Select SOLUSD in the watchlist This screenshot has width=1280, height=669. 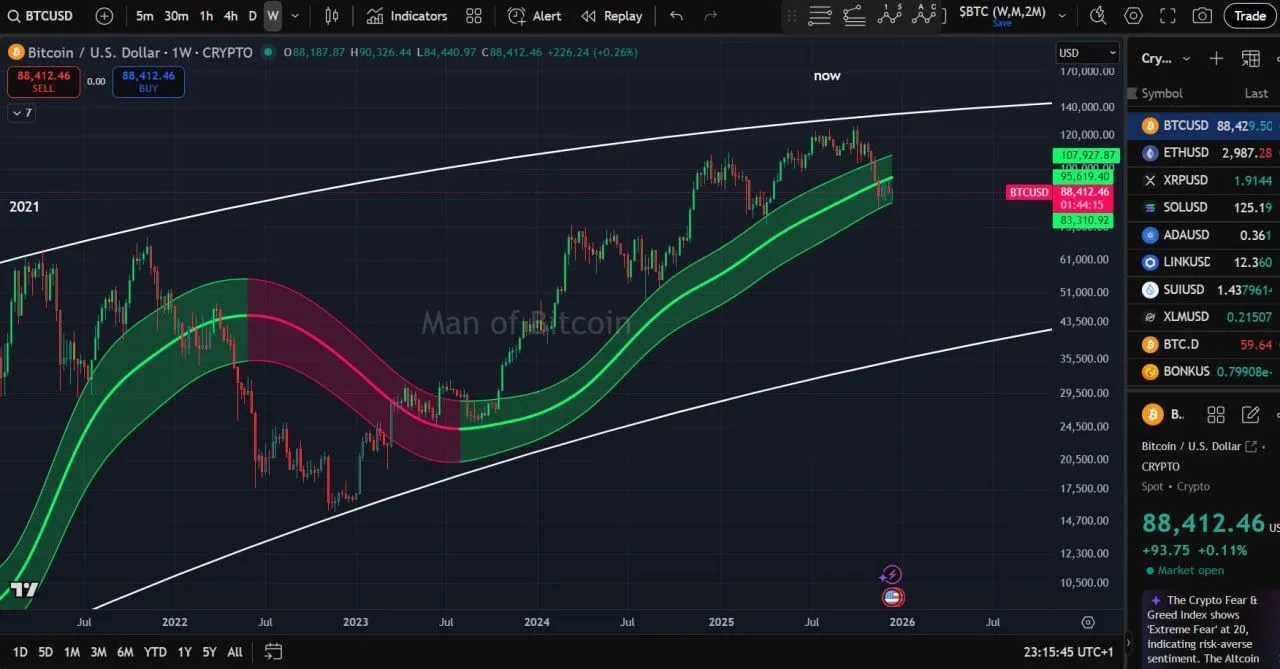coord(1203,207)
